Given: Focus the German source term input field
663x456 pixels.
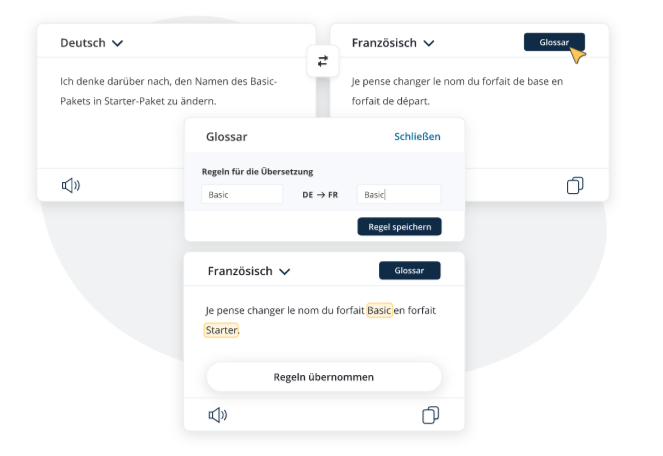Looking at the screenshot, I should (242, 195).
